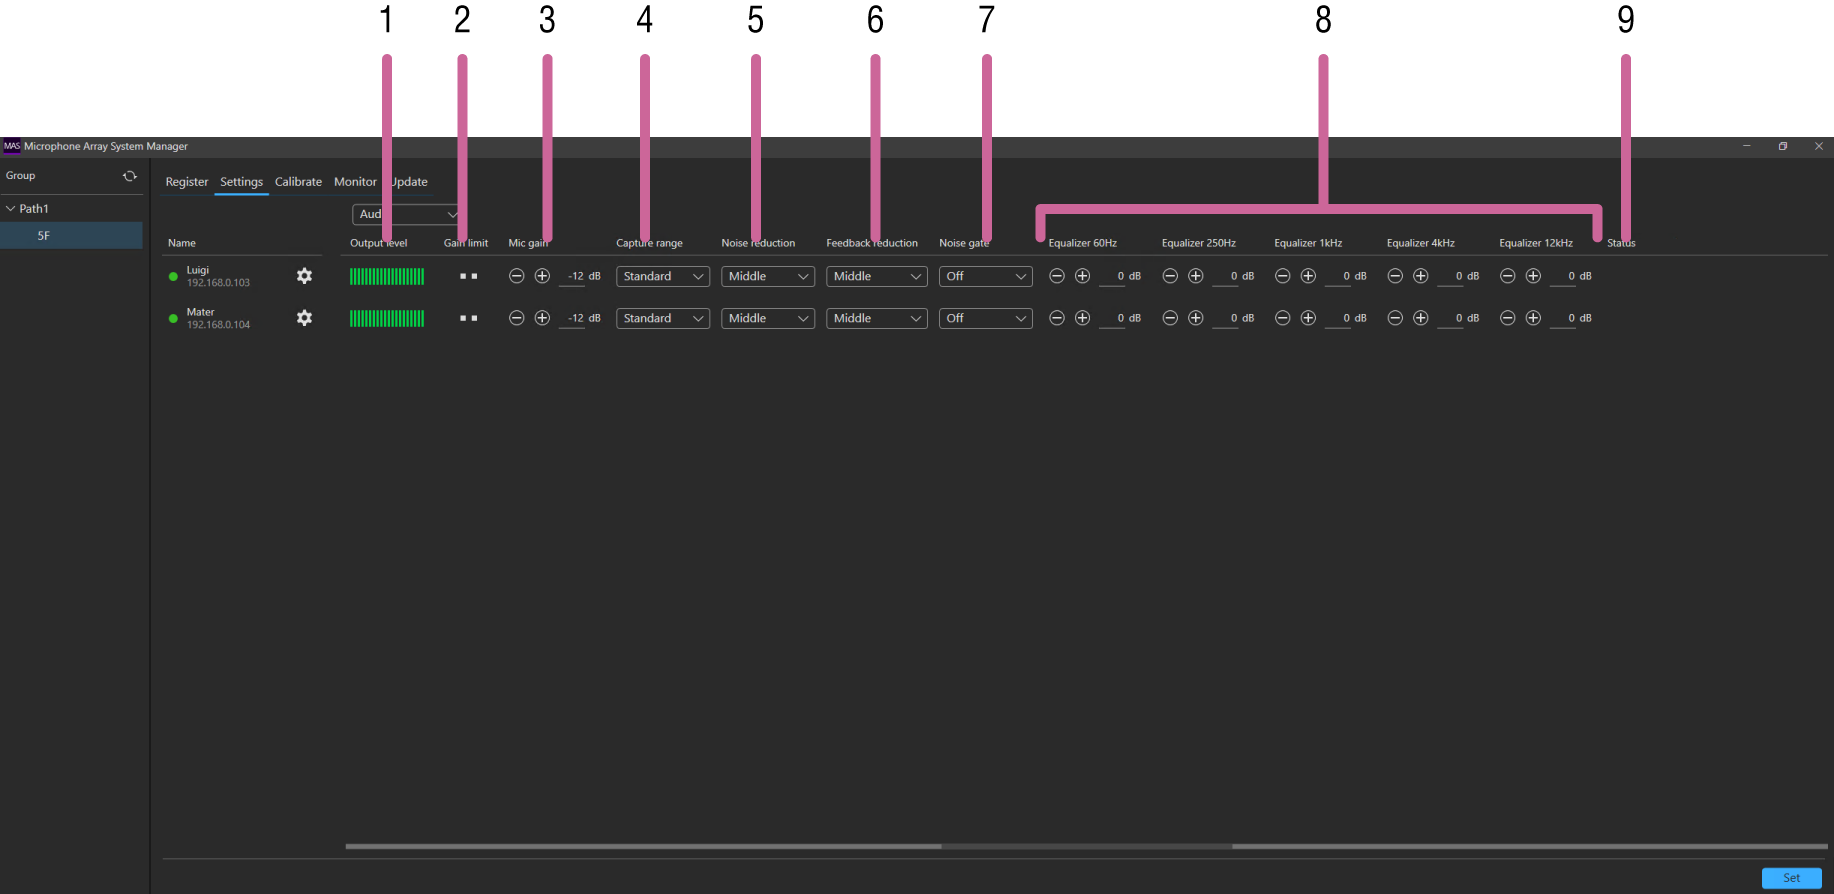Decrease Mater Equalizer 250Hz with minus

[x=1169, y=318]
